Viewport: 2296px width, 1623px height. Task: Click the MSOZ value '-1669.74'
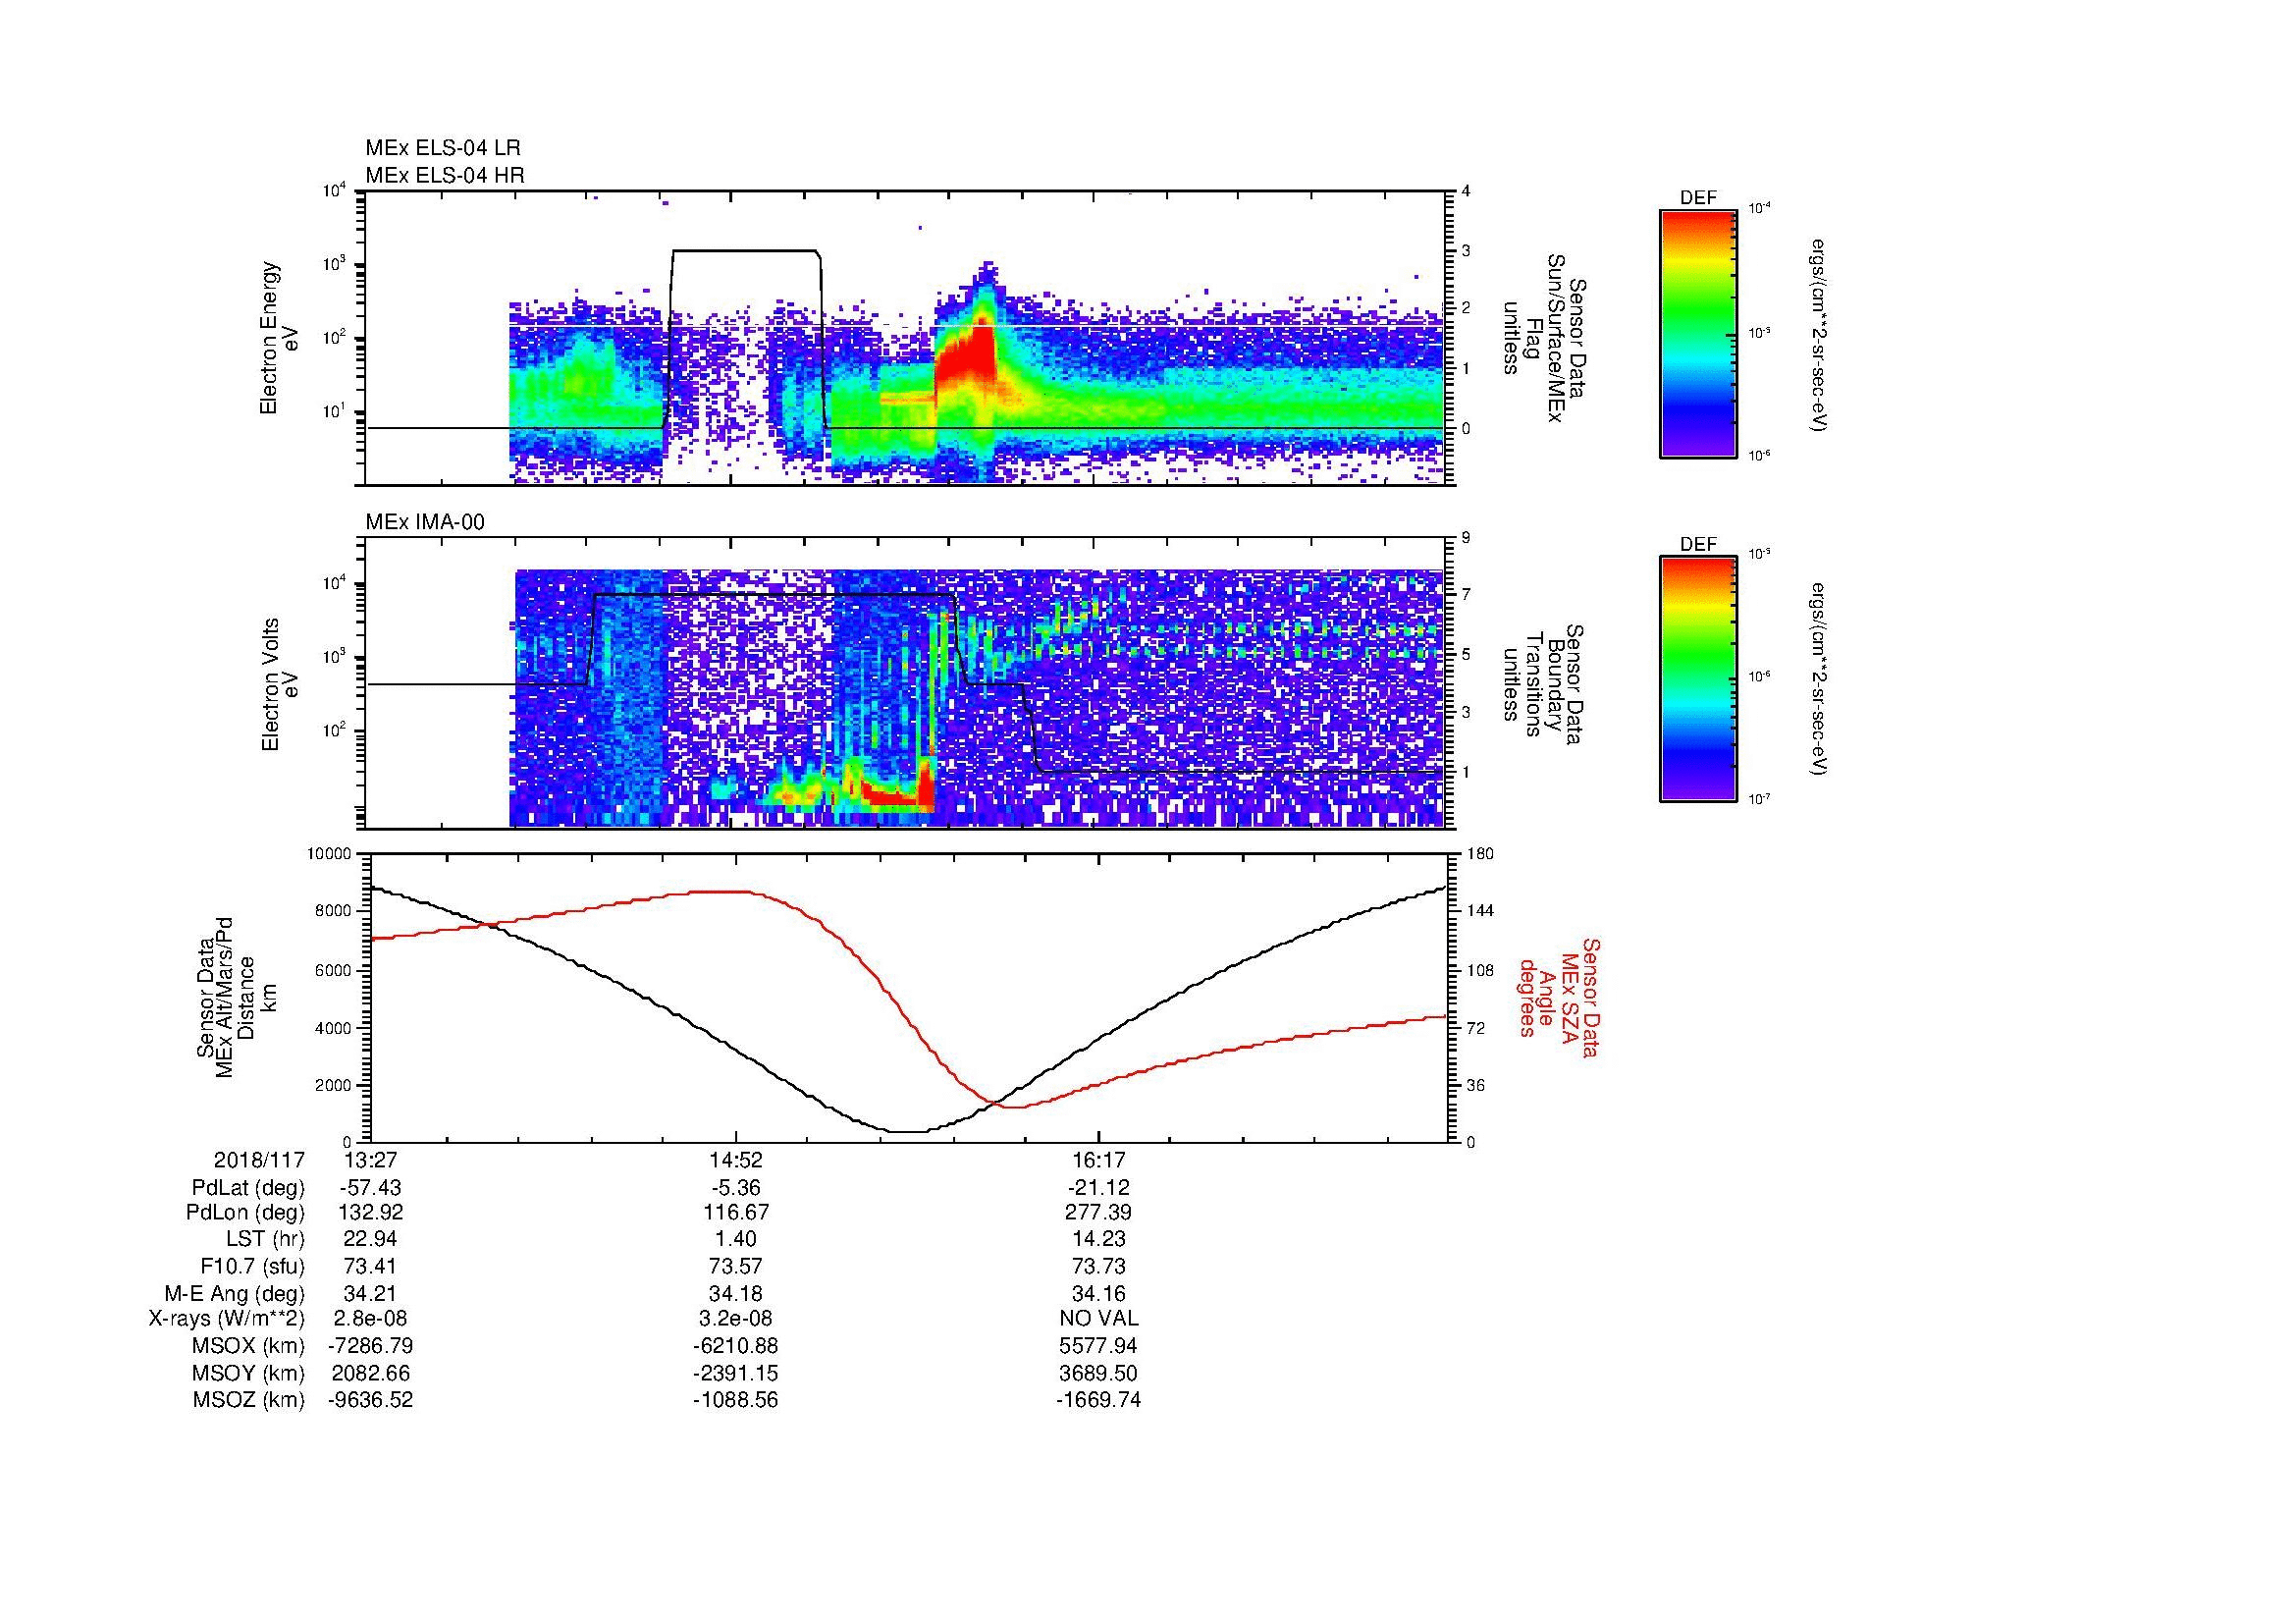tap(1099, 1400)
